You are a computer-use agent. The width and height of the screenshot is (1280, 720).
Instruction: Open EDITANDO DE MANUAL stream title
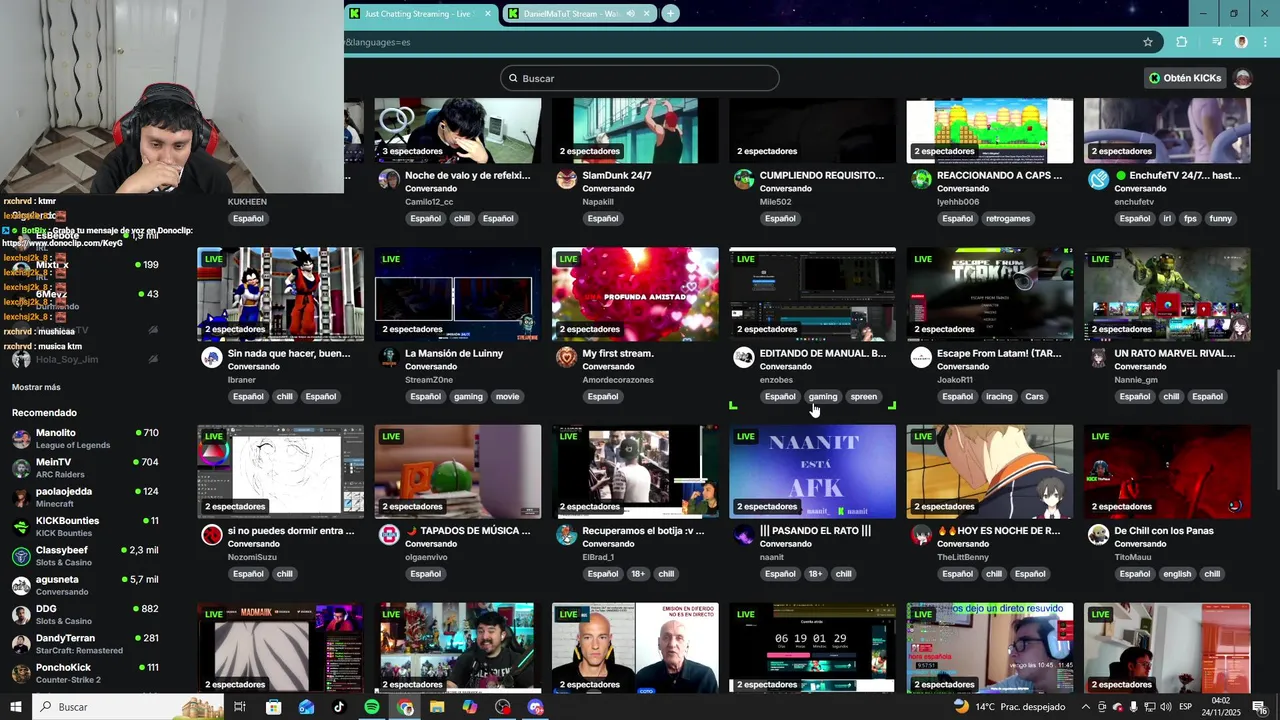(823, 353)
